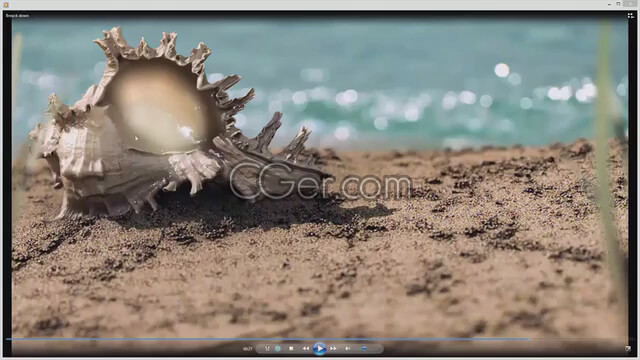Skip to previous track
The height and width of the screenshot is (360, 640).
point(306,349)
